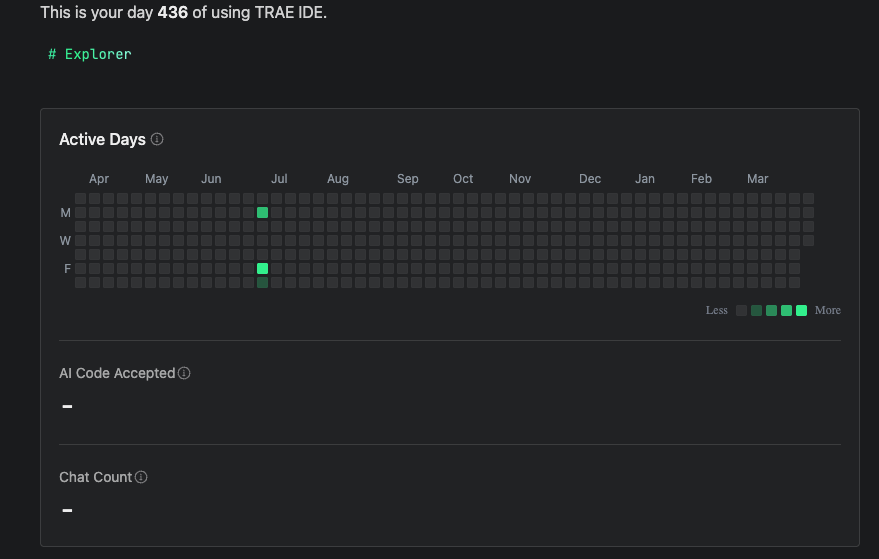Select the bright green Friday cell in the heatmap
This screenshot has width=879, height=559.
coord(262,269)
